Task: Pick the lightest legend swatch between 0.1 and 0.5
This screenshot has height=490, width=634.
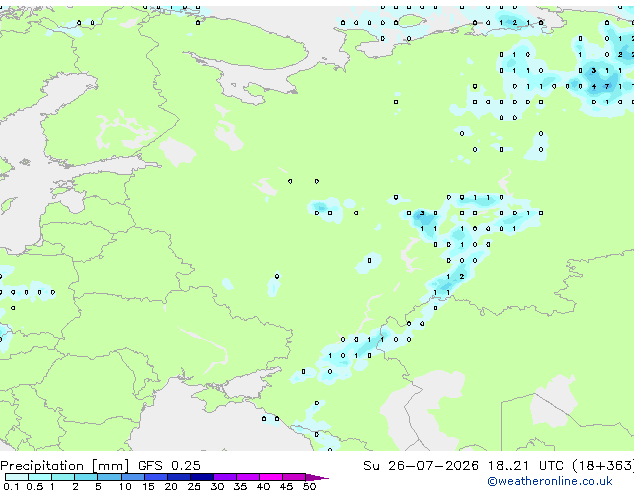Action: coord(17,477)
